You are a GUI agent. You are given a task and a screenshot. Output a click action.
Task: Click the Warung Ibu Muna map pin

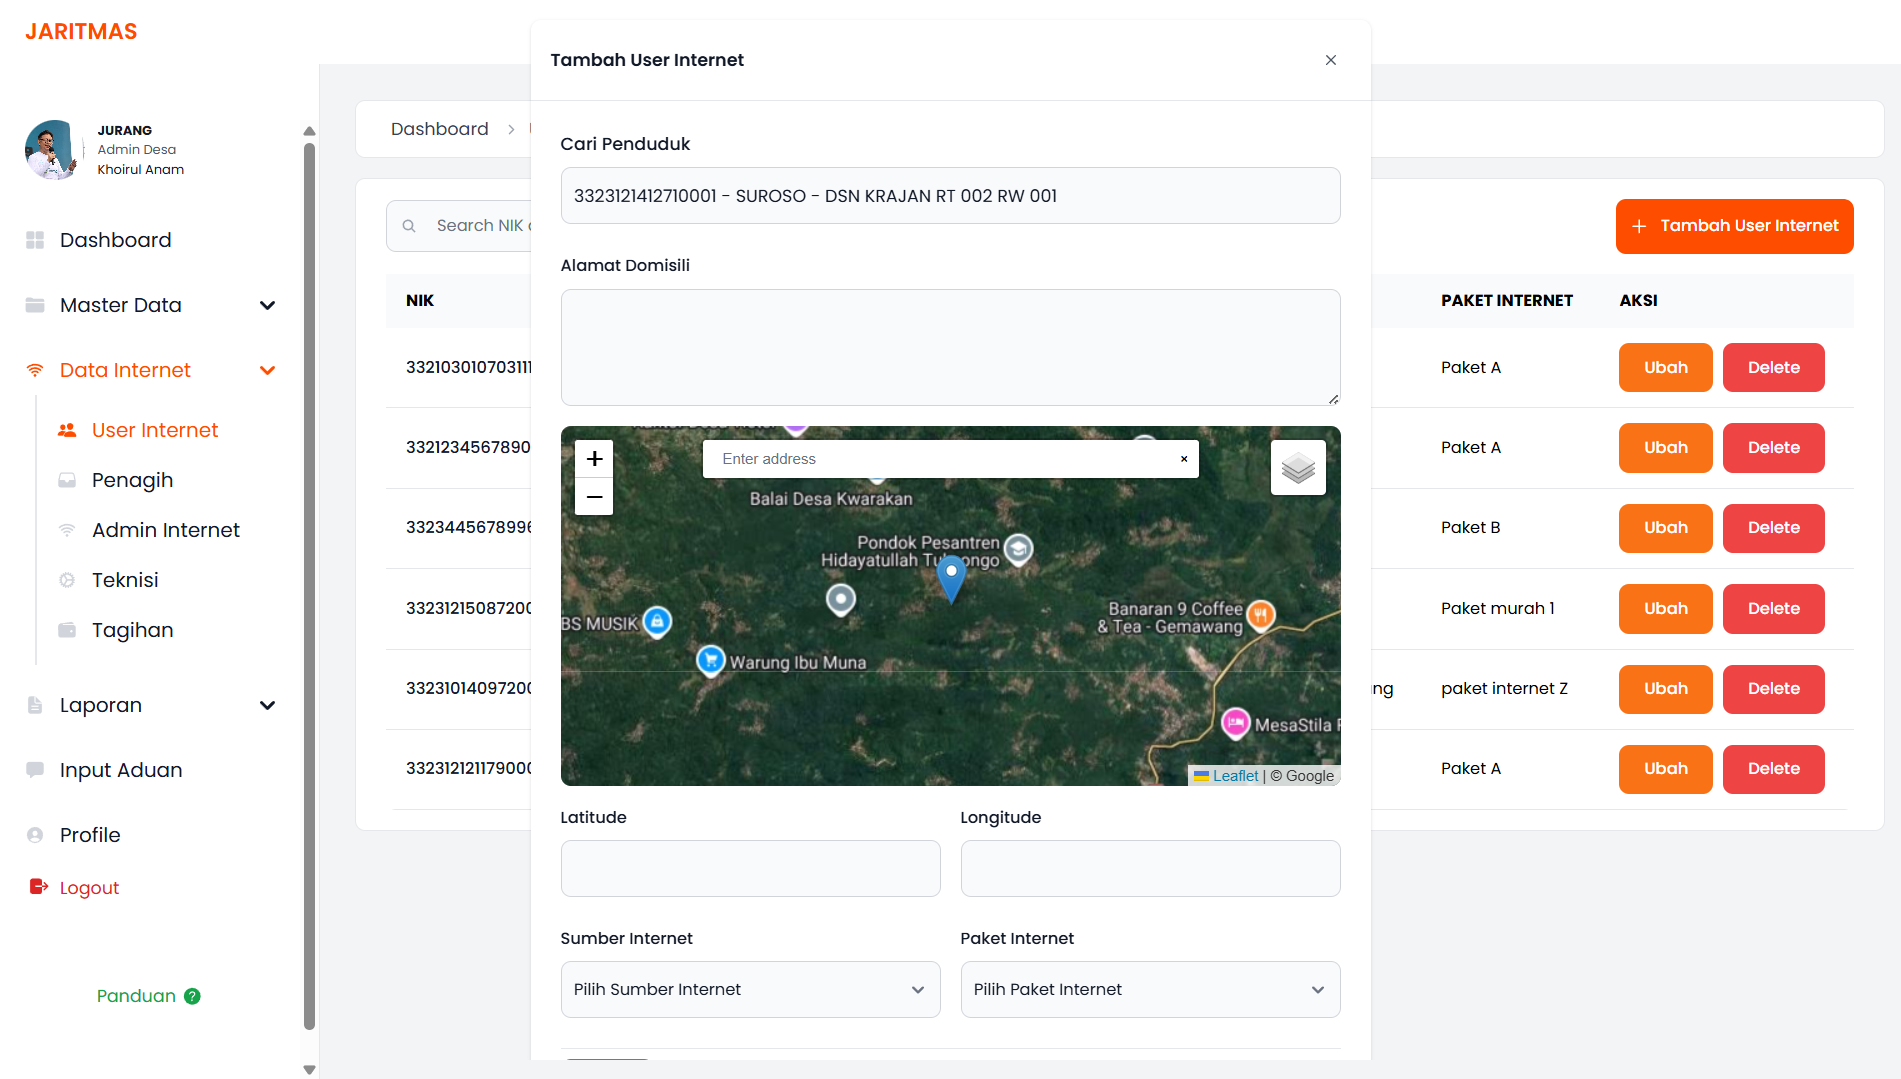pos(710,660)
